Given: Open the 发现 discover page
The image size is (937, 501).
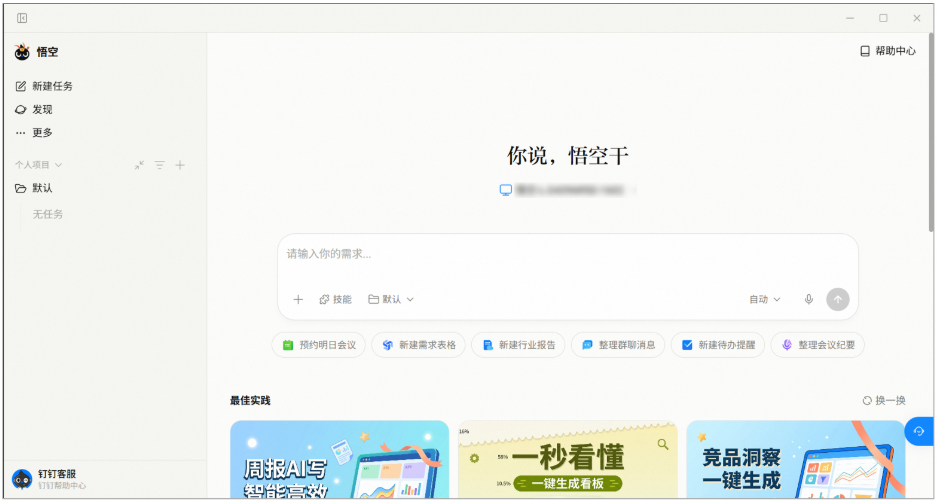Looking at the screenshot, I should pos(34,109).
